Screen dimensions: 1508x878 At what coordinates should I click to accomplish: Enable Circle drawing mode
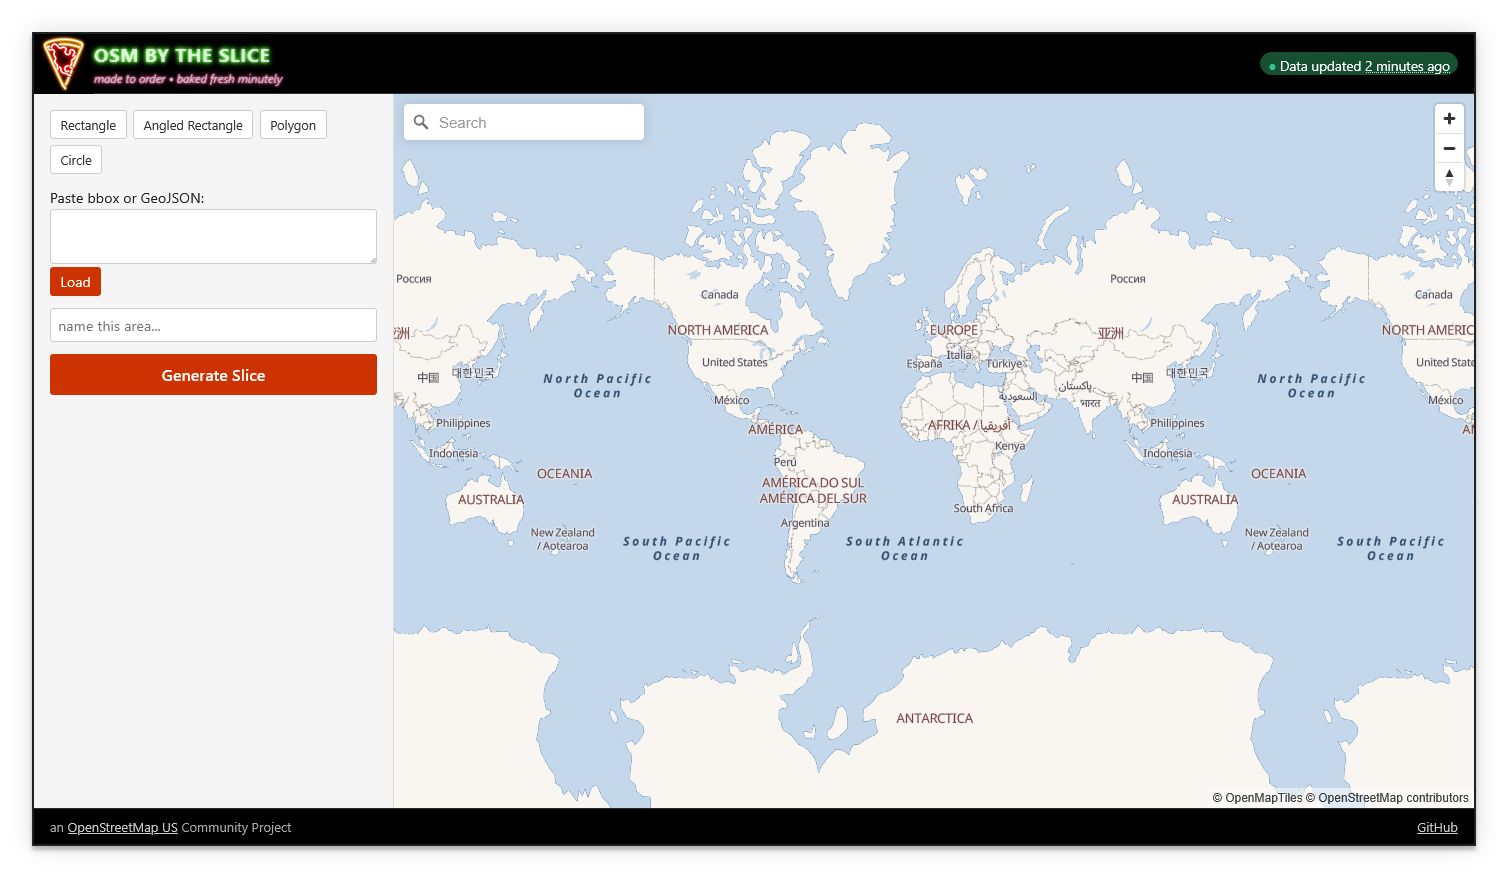75,159
